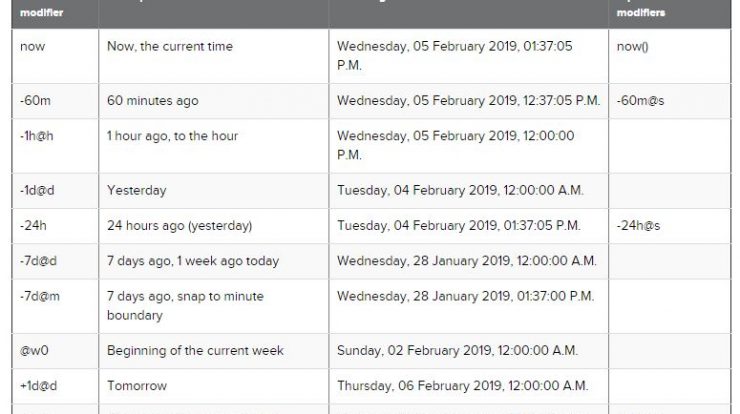Click 'Now, the current time' description
This screenshot has height=414, width=740.
click(170, 46)
